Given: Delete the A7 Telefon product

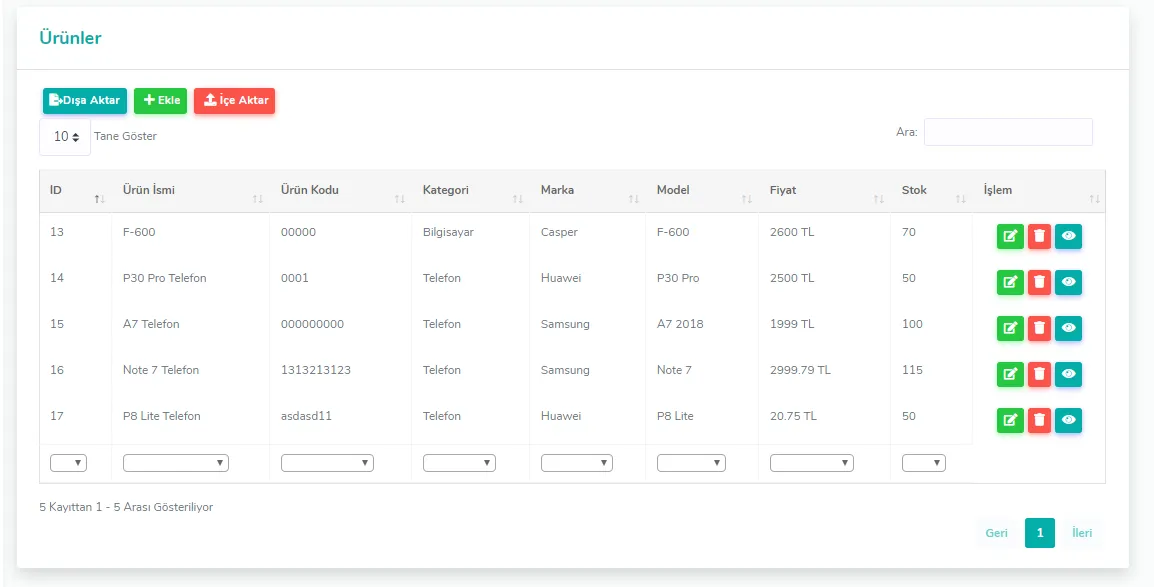Looking at the screenshot, I should [1039, 328].
